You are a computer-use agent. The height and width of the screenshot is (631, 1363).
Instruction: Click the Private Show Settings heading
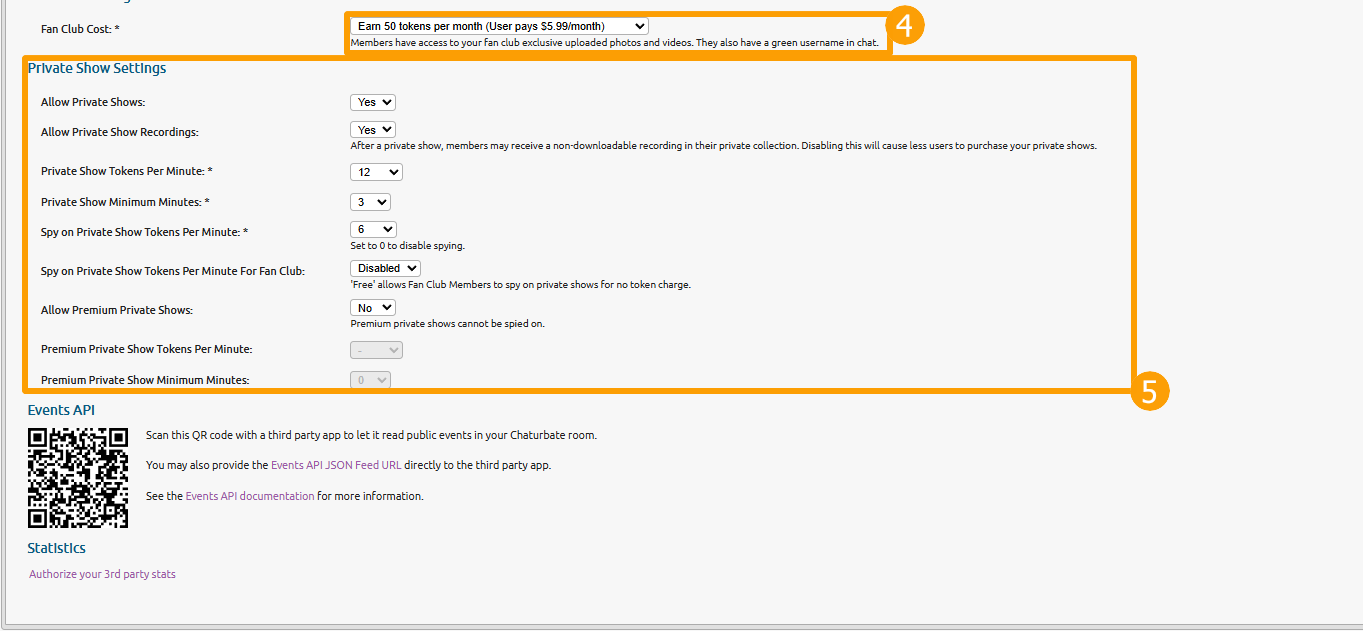coord(97,69)
